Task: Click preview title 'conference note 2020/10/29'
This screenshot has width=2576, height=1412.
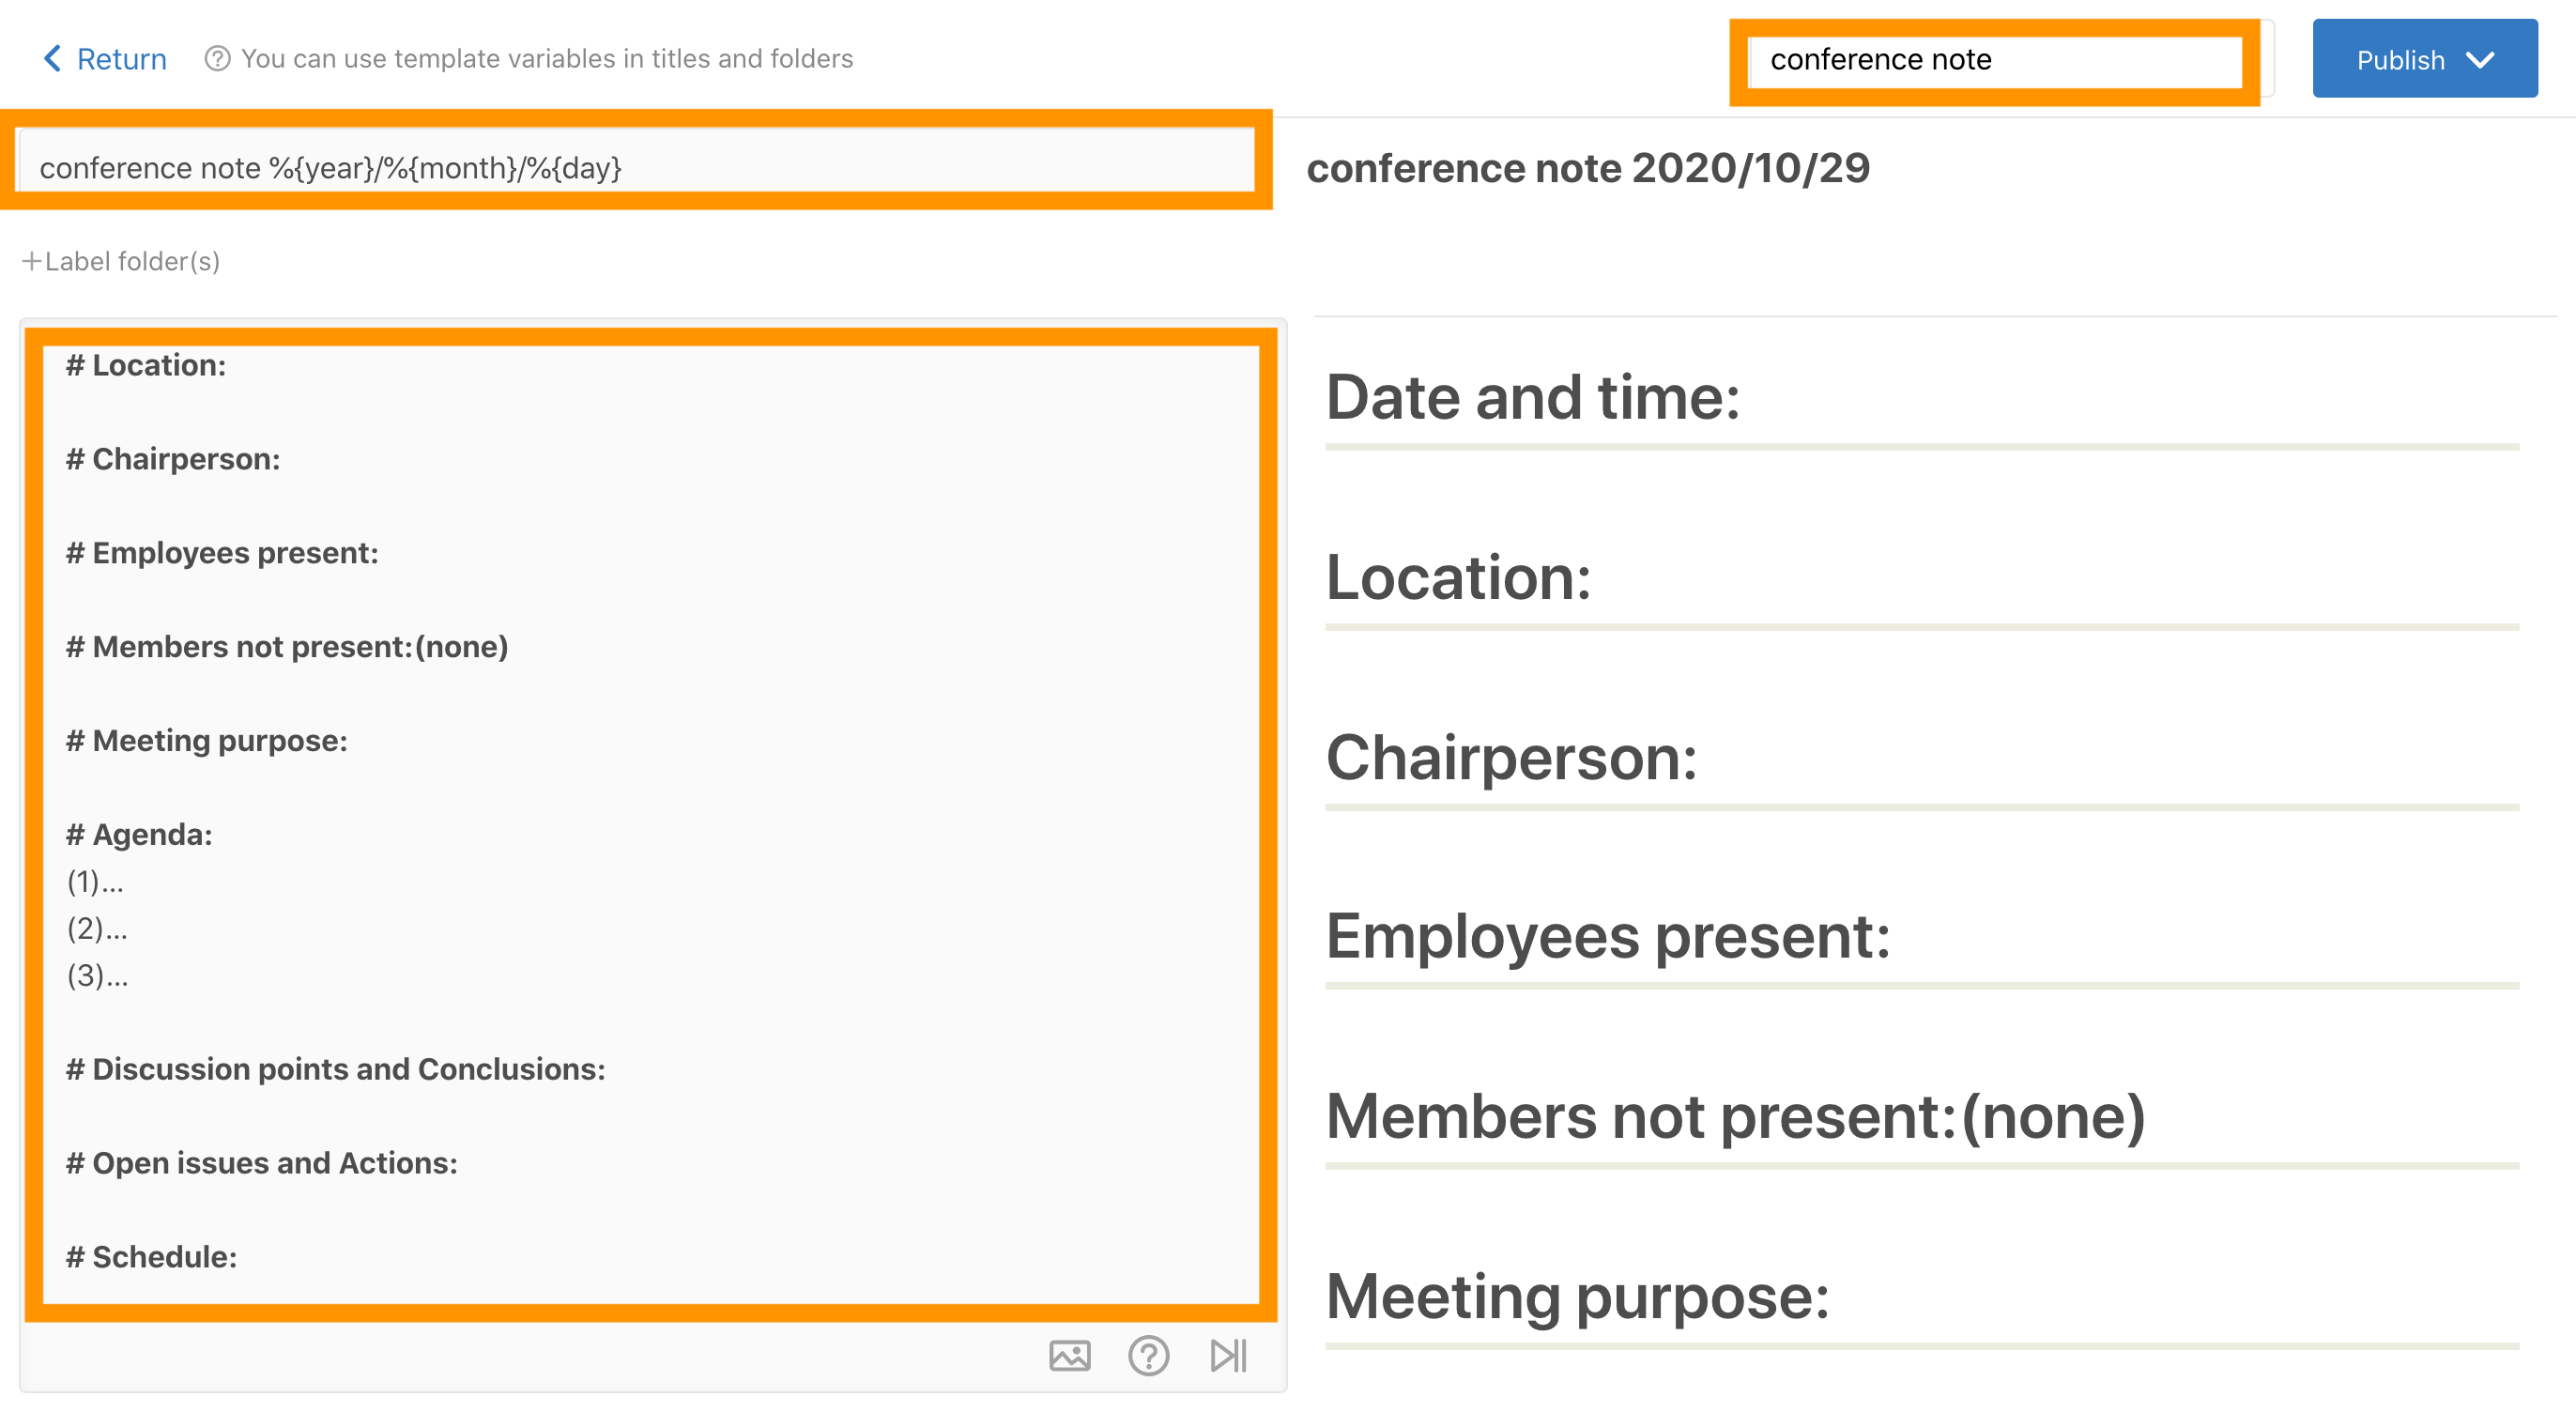Action: pos(1588,168)
